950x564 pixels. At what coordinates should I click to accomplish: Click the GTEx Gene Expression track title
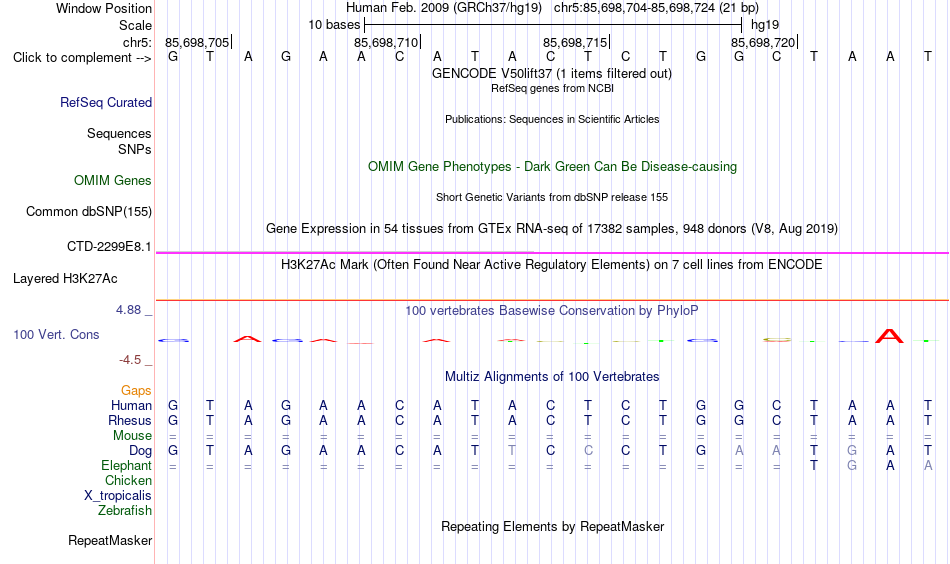pos(552,229)
